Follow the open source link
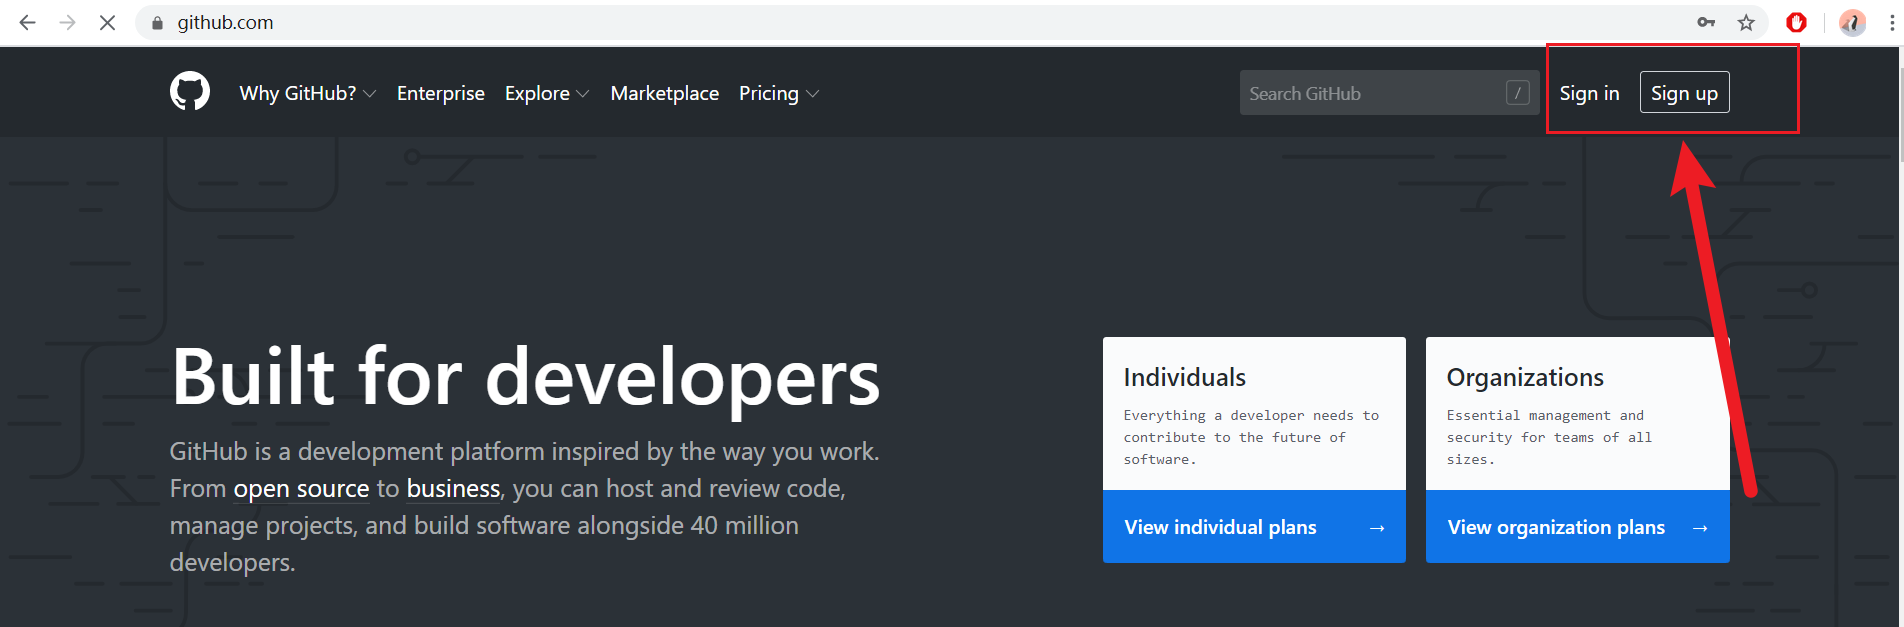Screen dimensions: 1904x627 pos(301,489)
